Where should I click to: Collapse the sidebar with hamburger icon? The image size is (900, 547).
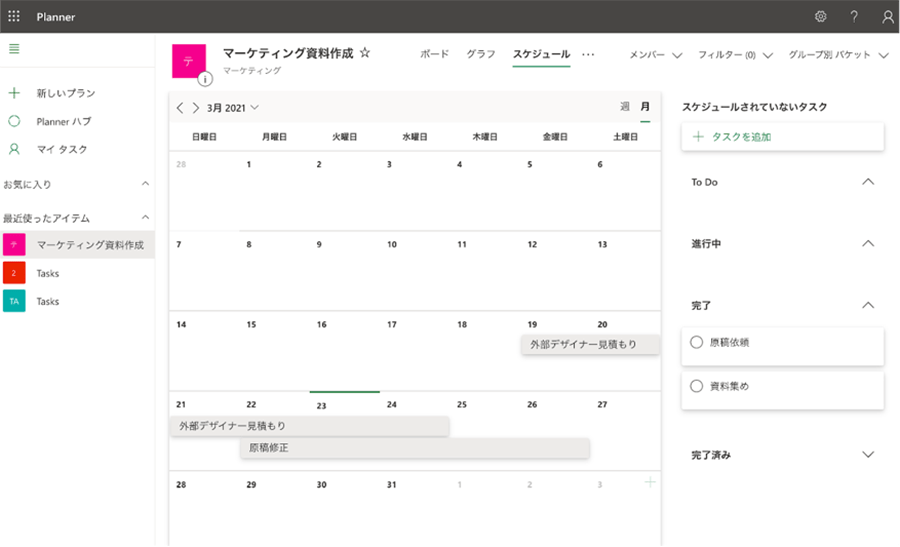pyautogui.click(x=14, y=49)
